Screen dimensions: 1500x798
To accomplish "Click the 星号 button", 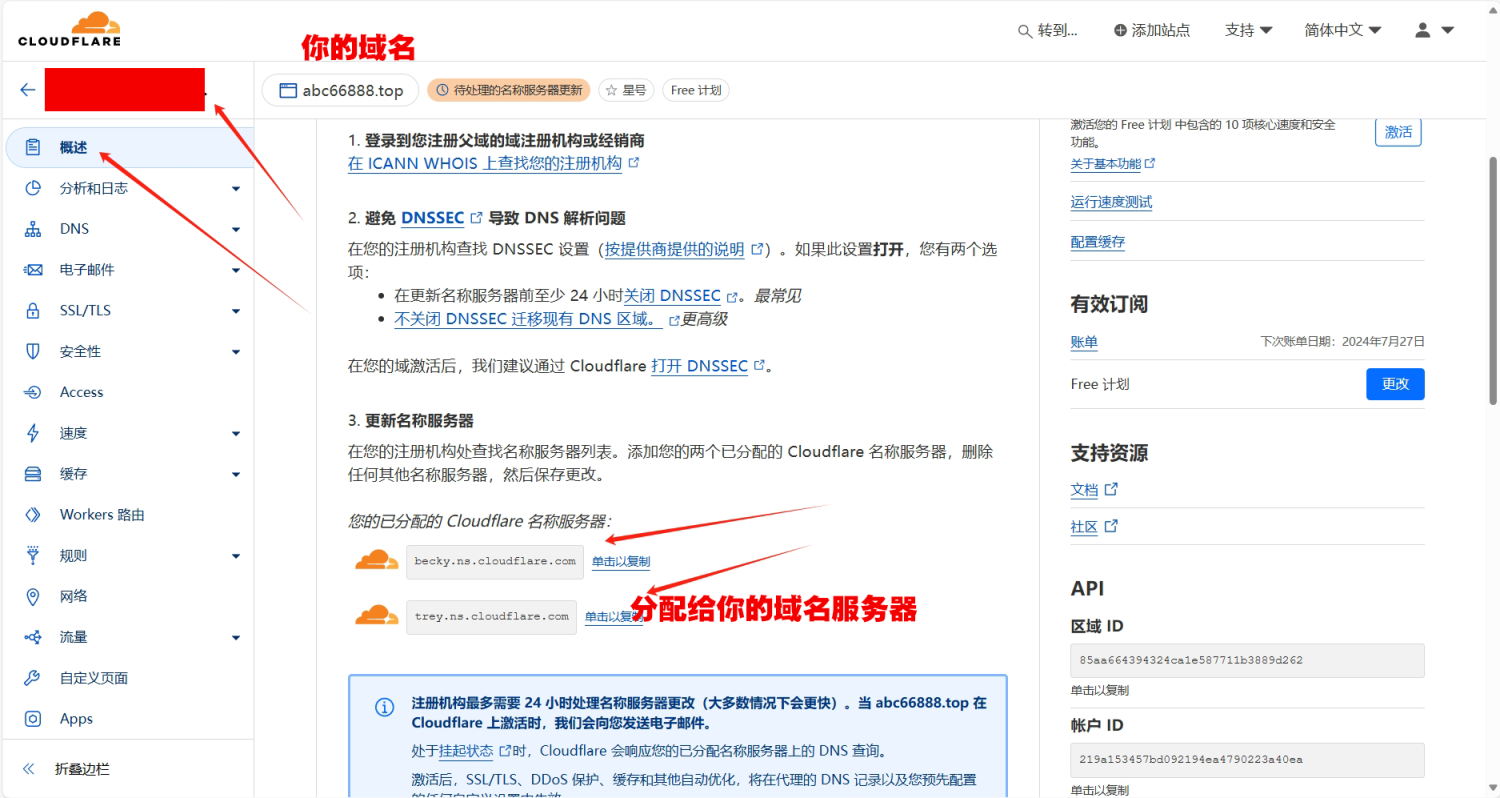I will (627, 90).
